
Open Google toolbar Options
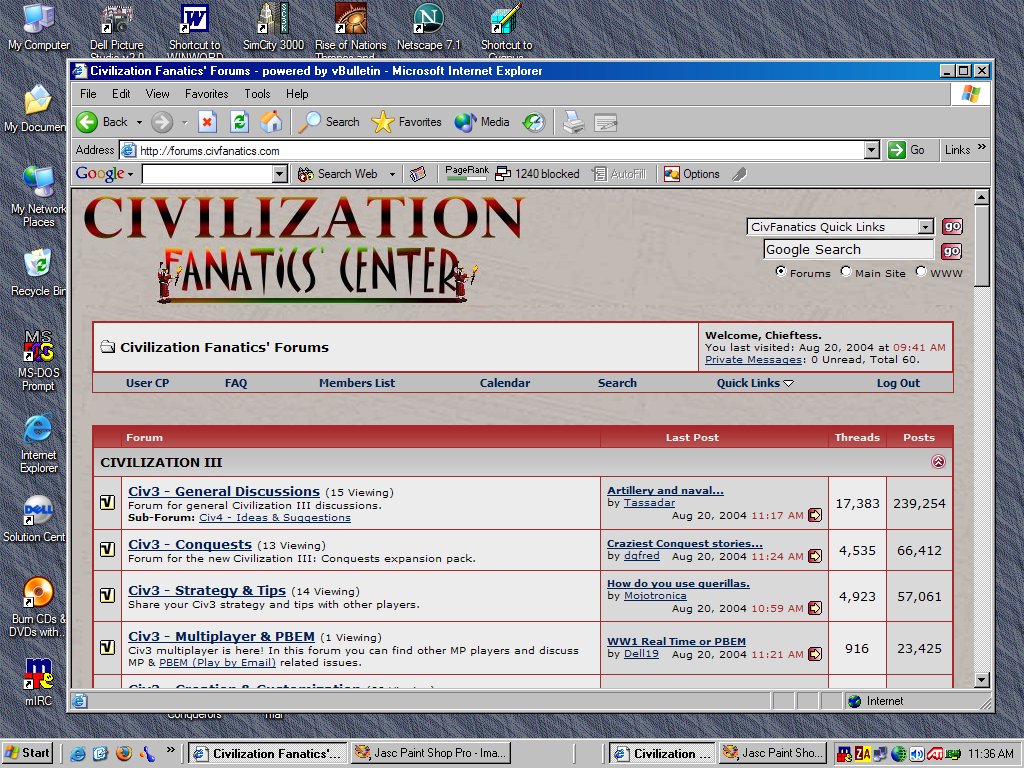(692, 174)
